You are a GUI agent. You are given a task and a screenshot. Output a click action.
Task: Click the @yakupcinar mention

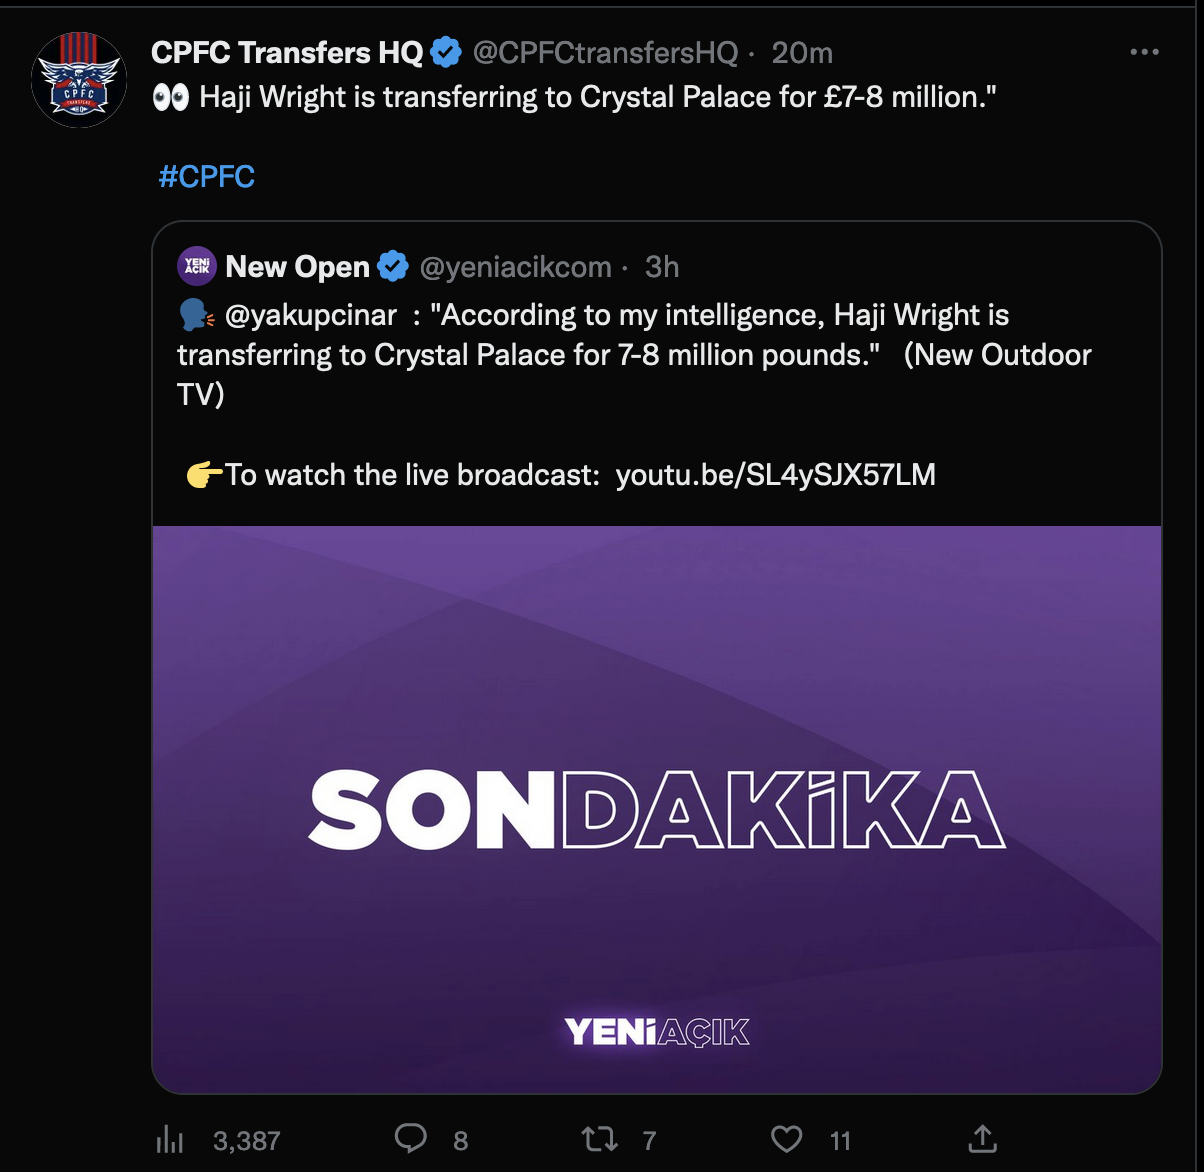(x=311, y=315)
